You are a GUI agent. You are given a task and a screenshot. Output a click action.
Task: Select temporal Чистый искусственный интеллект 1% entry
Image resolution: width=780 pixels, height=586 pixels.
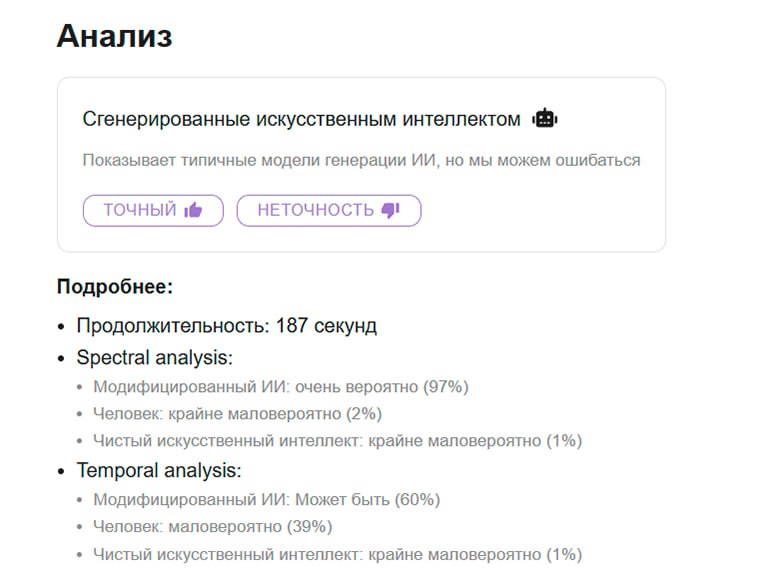click(337, 554)
